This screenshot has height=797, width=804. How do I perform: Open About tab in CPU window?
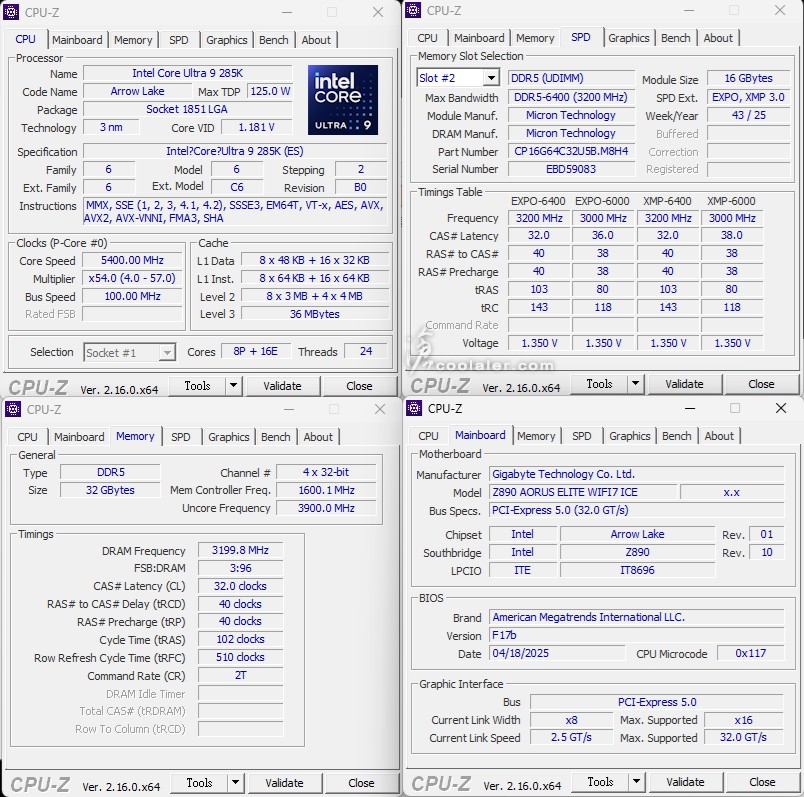316,40
